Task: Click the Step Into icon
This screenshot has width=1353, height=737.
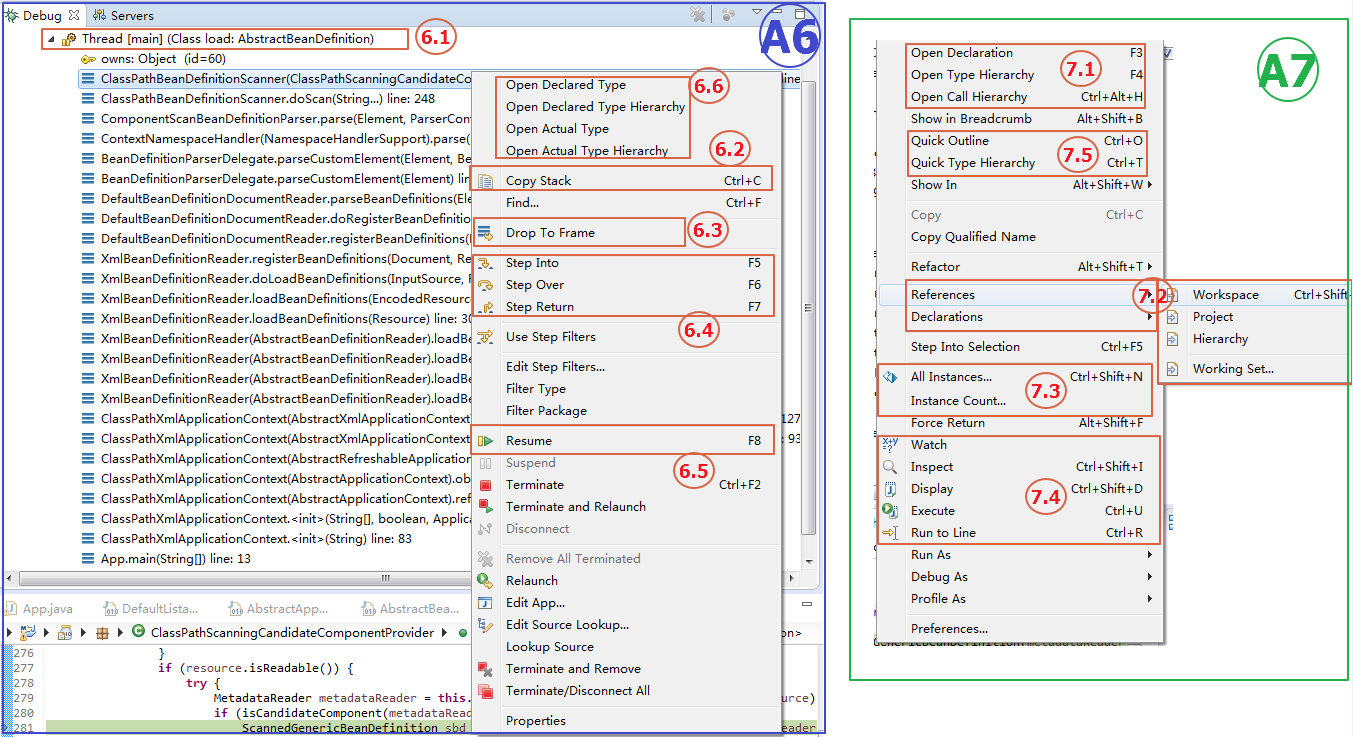Action: click(x=485, y=262)
